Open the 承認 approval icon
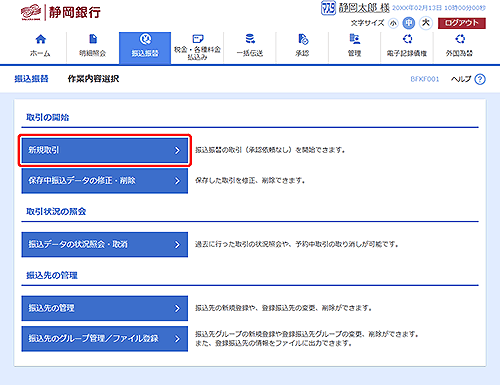Screen dimensions: 500x385 pos(303,39)
